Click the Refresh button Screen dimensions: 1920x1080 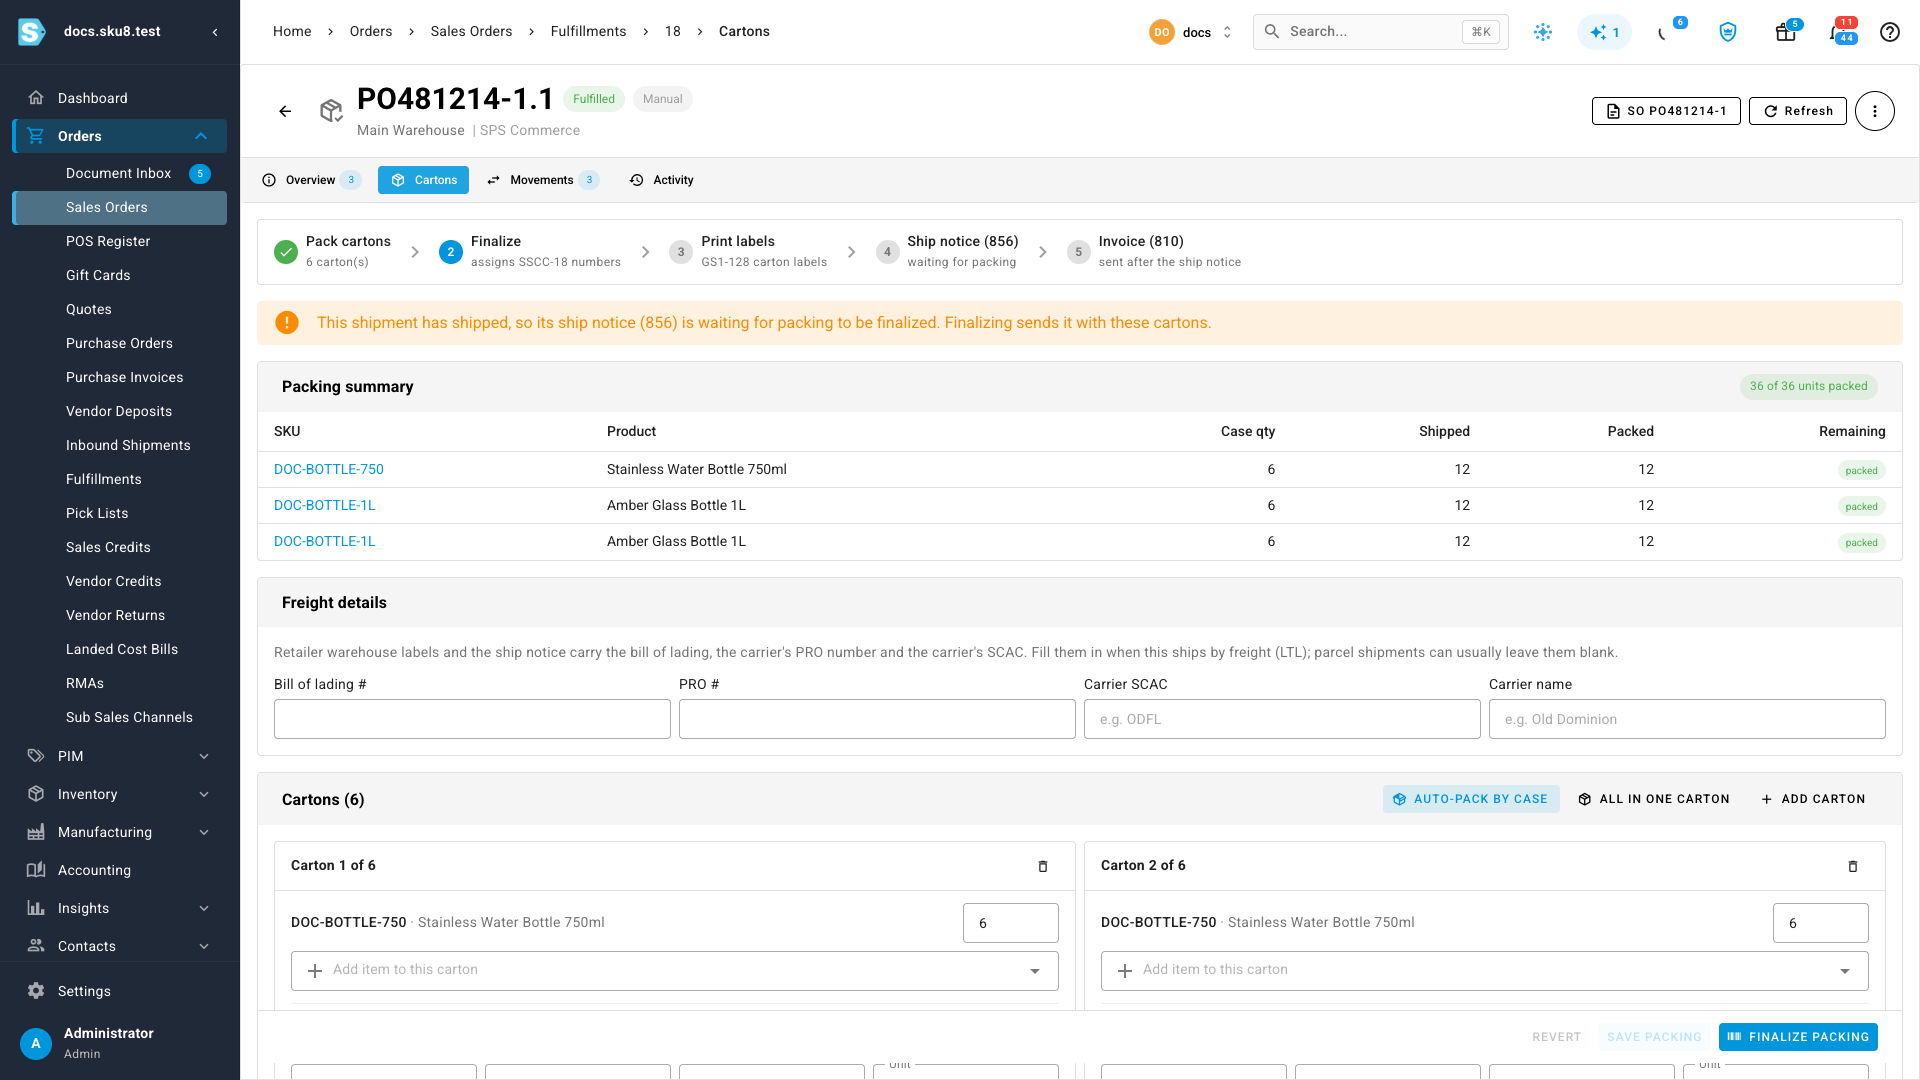point(1798,111)
